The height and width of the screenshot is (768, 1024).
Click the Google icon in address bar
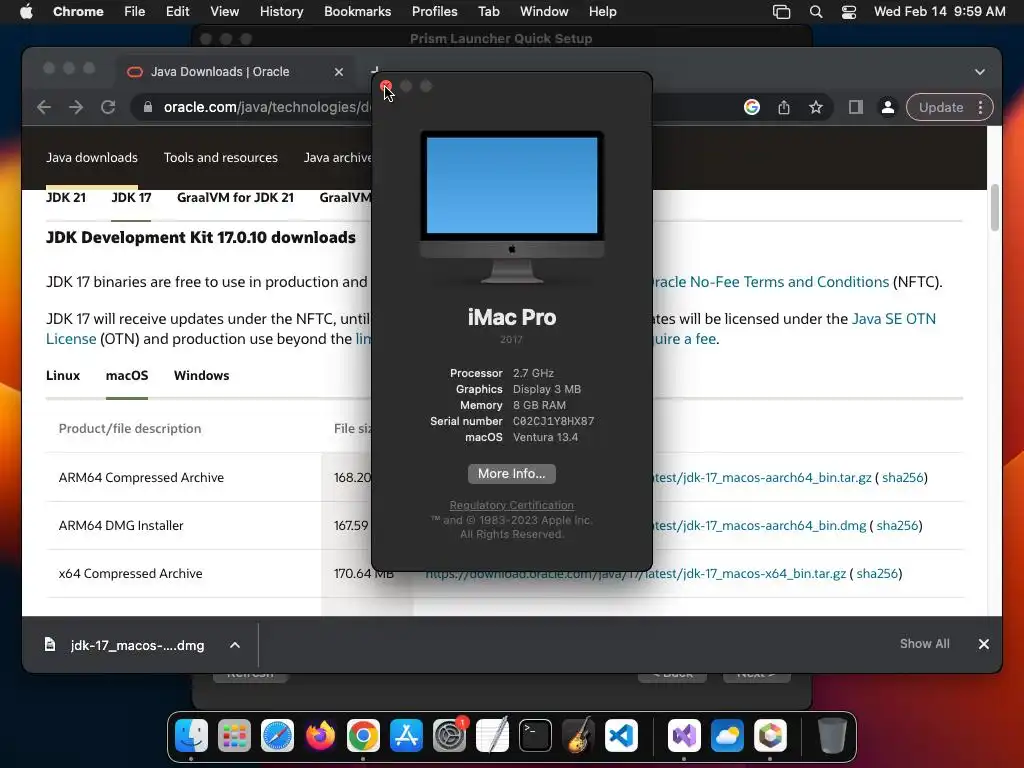[x=752, y=107]
